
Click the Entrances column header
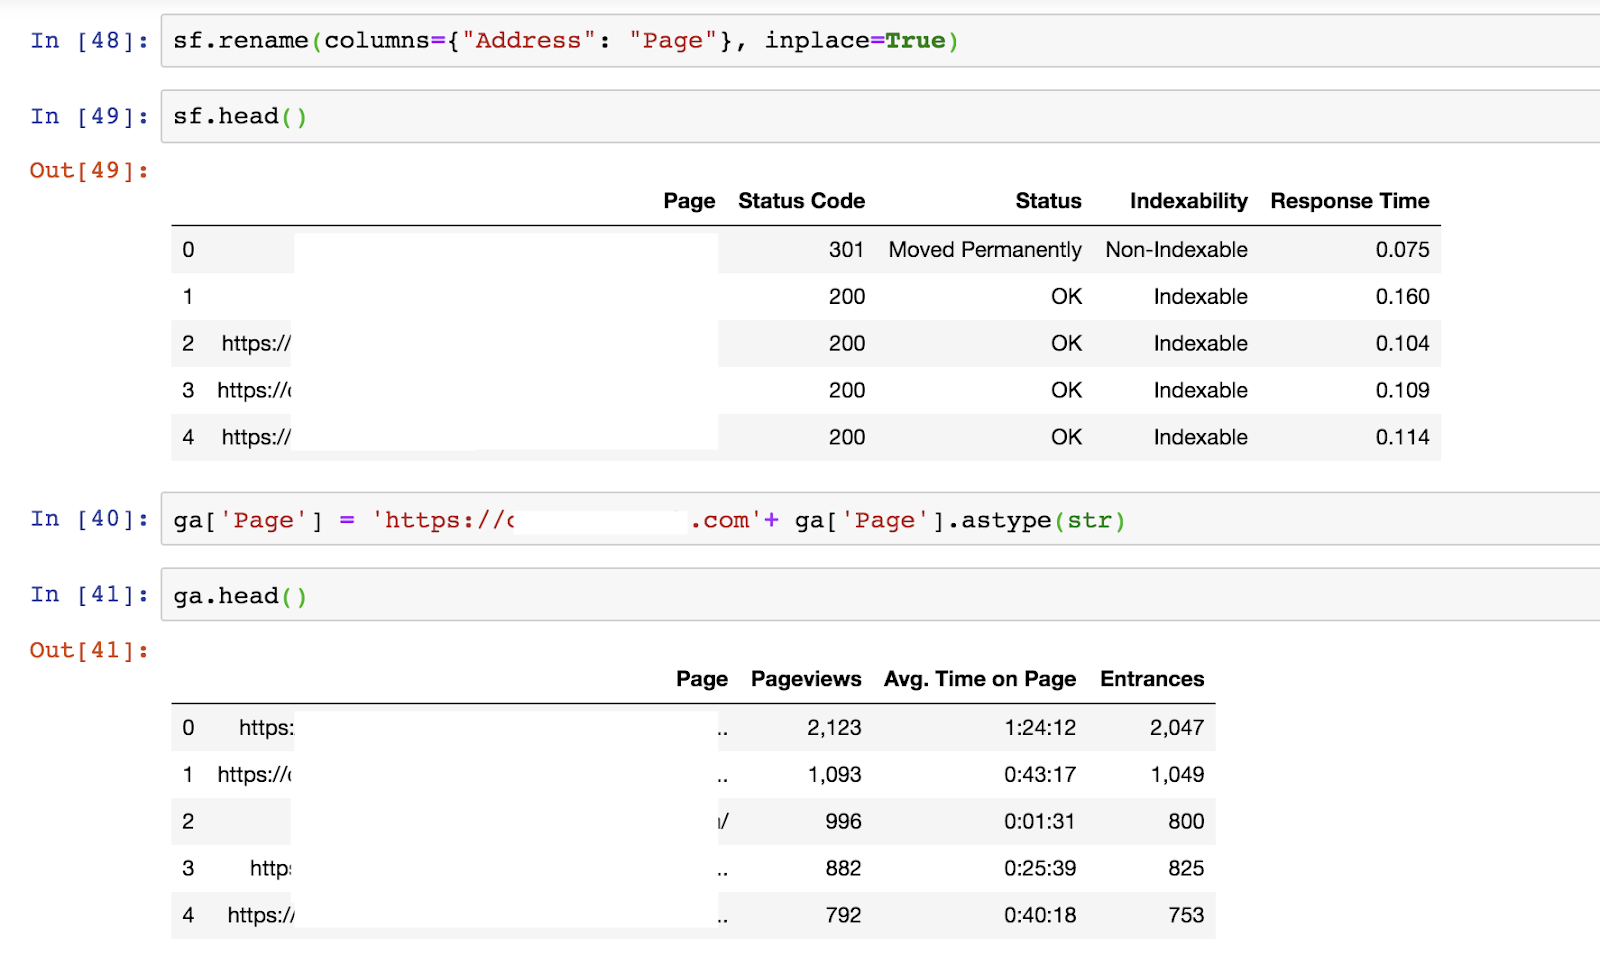(x=1152, y=679)
